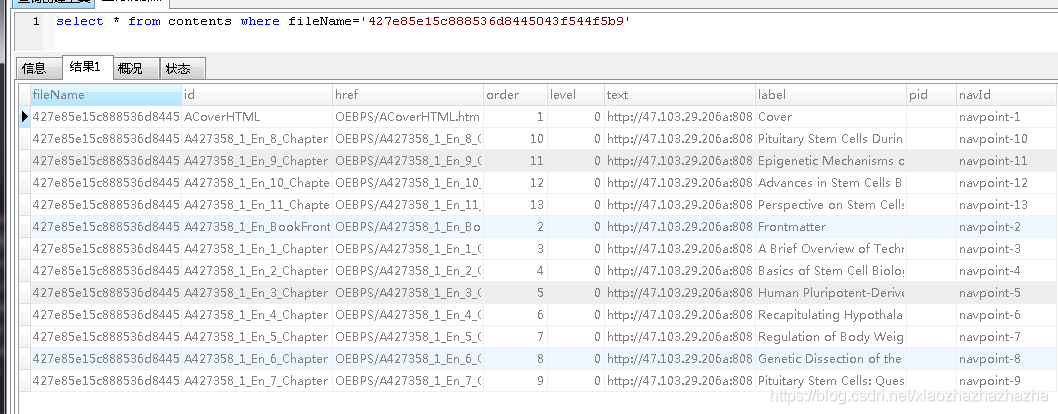Viewport: 1058px width, 414px height.
Task: Click the id column header
Action: pos(257,95)
